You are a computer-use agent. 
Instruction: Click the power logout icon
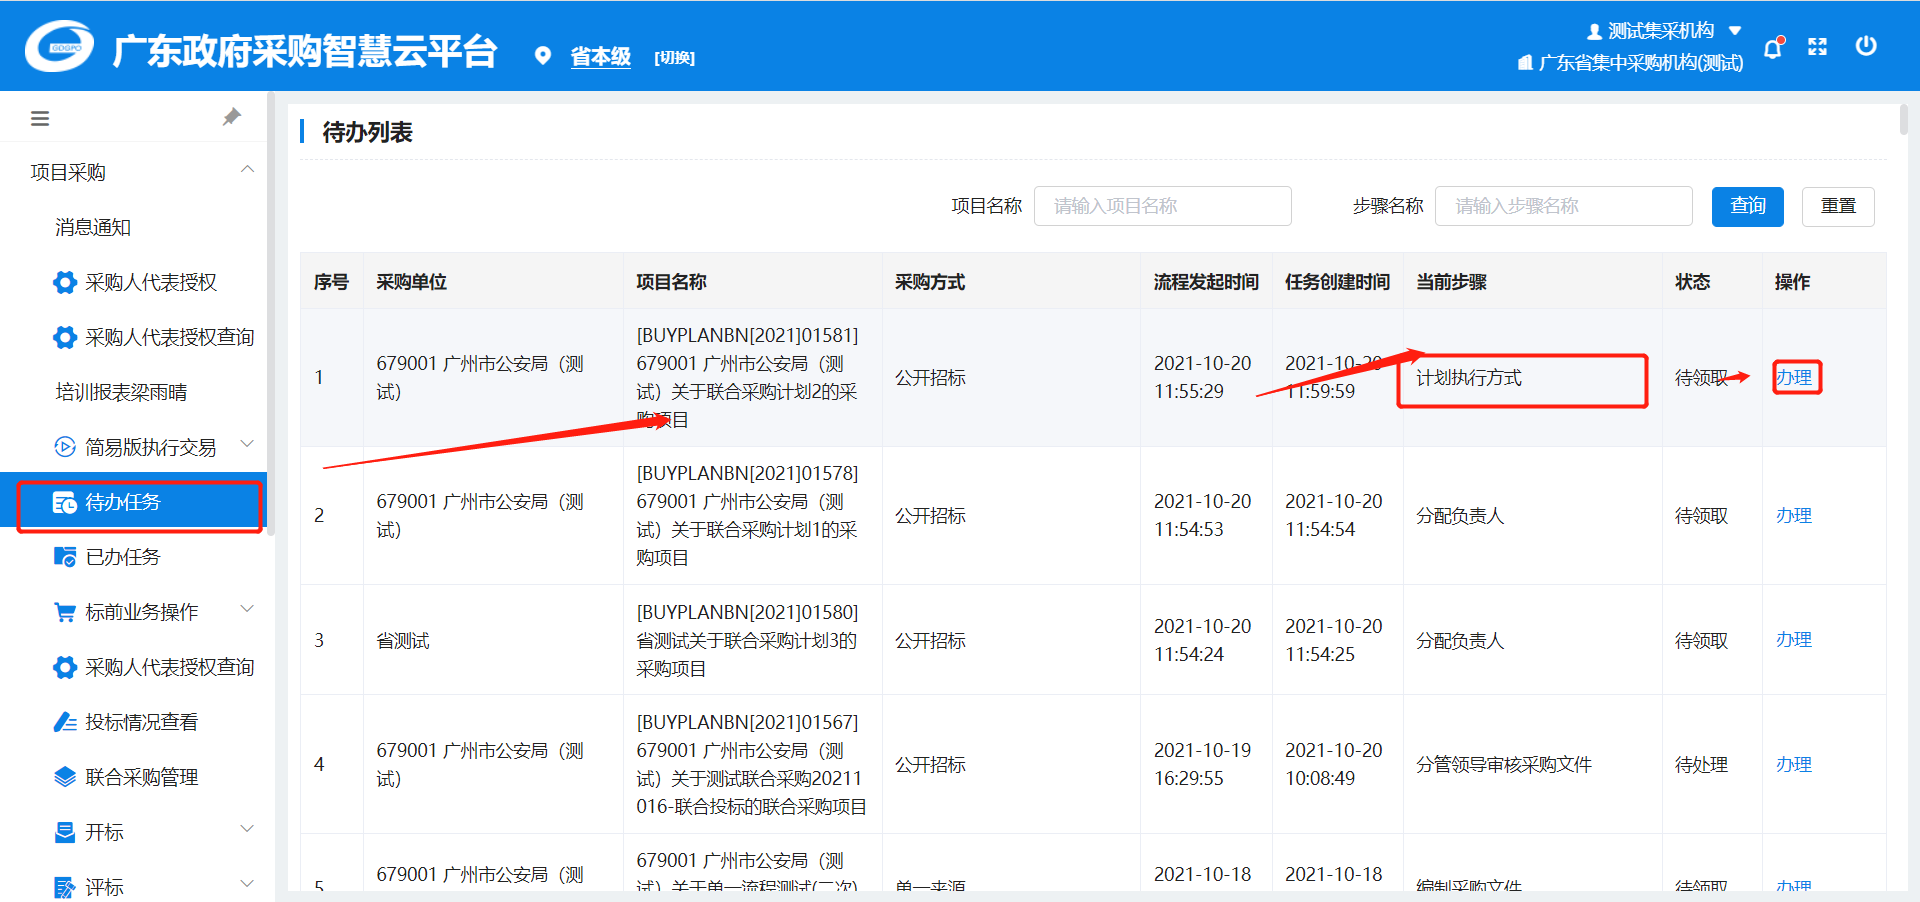[1865, 46]
